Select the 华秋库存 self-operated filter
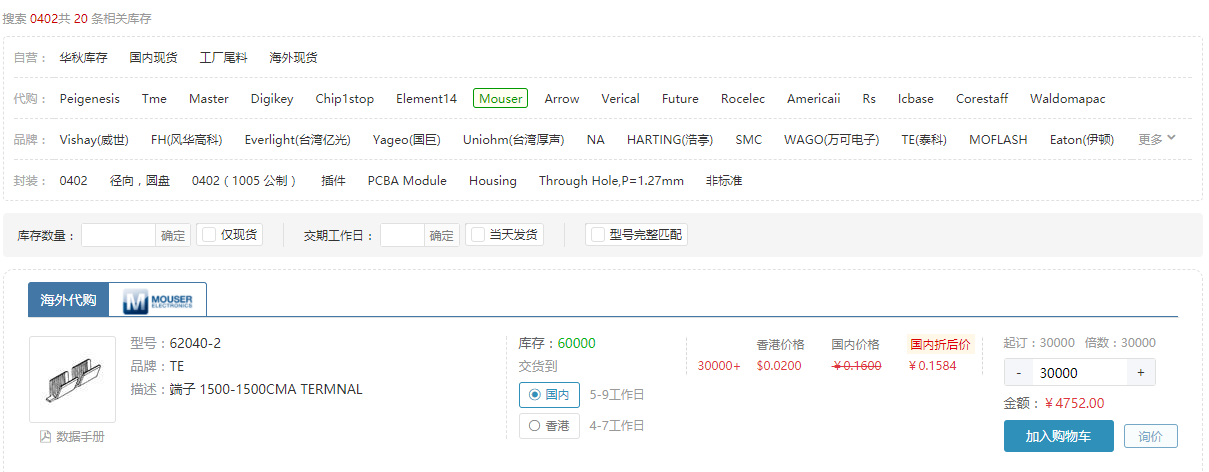Image resolution: width=1209 pixels, height=472 pixels. coord(83,58)
